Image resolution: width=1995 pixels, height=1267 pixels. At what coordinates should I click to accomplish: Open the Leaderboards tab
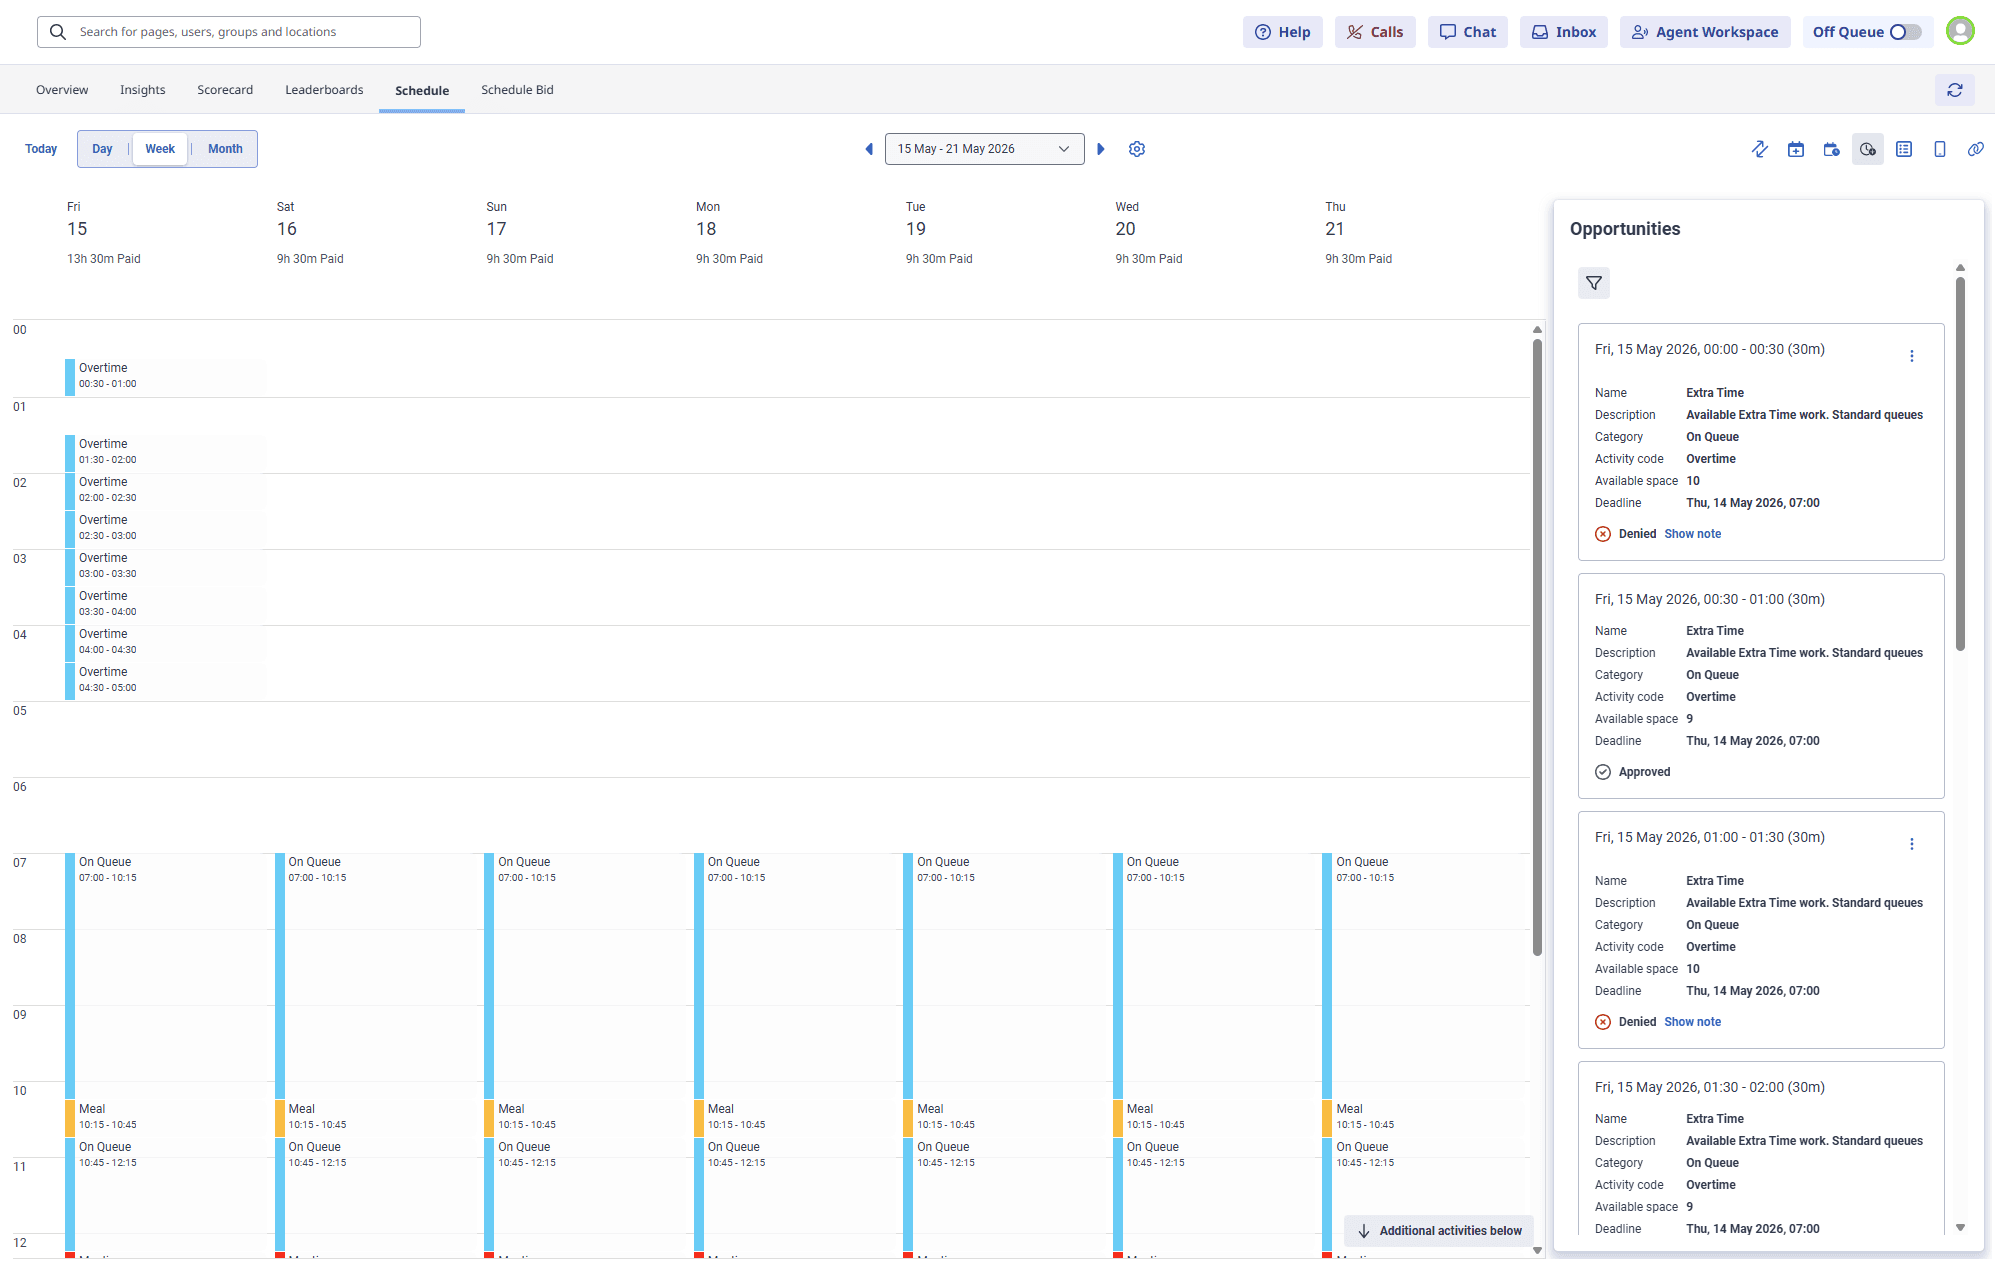pos(324,90)
